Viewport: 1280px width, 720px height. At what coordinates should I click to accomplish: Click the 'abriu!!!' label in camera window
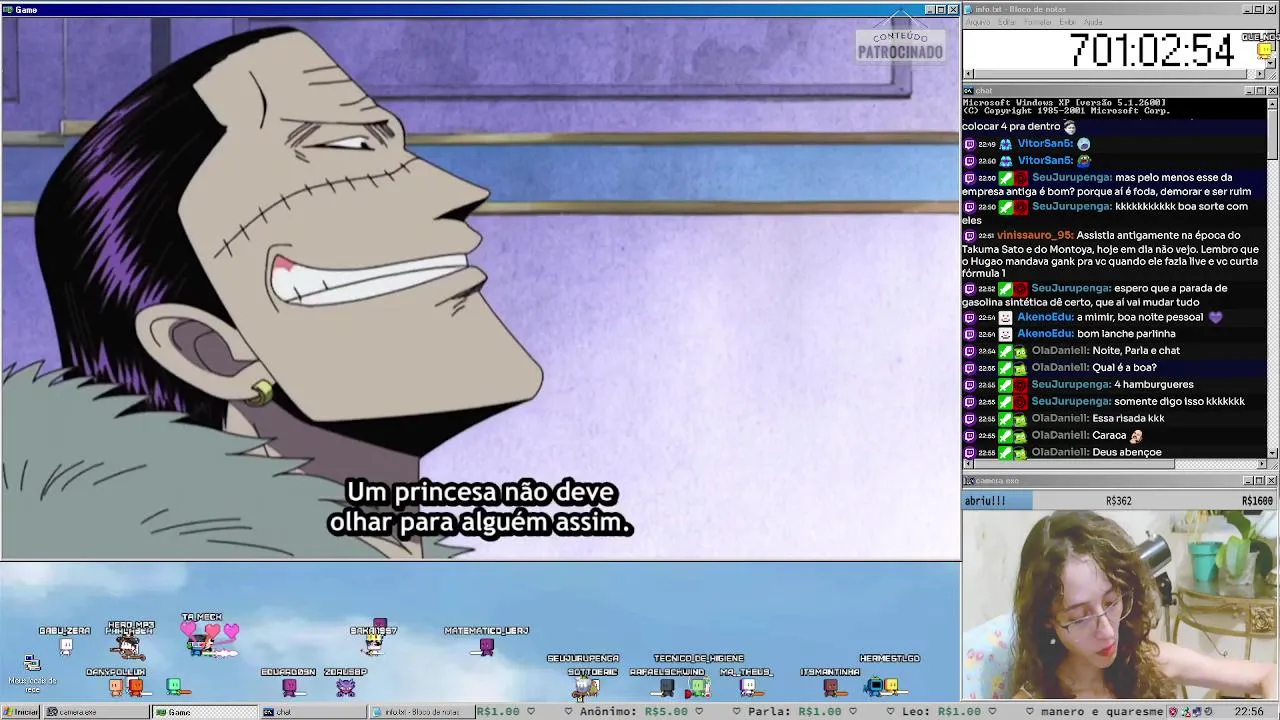tap(985, 501)
